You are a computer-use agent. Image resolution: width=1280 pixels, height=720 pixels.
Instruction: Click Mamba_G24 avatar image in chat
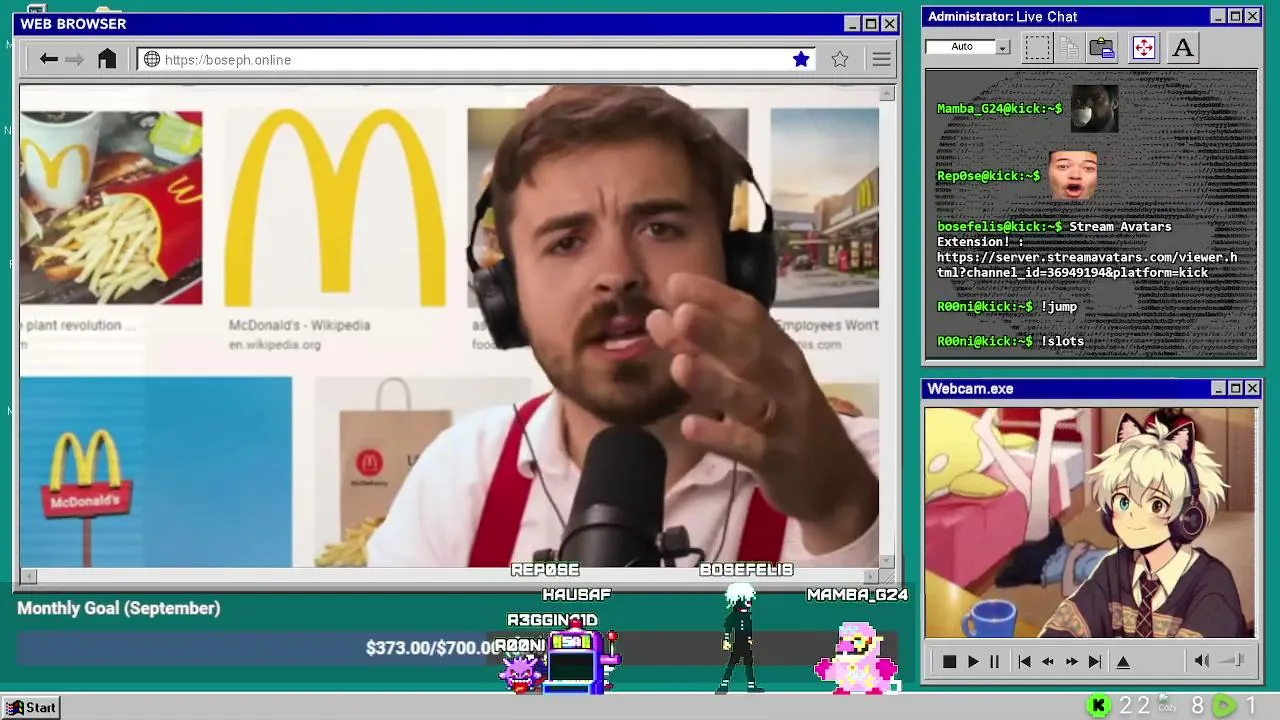[x=1094, y=108]
